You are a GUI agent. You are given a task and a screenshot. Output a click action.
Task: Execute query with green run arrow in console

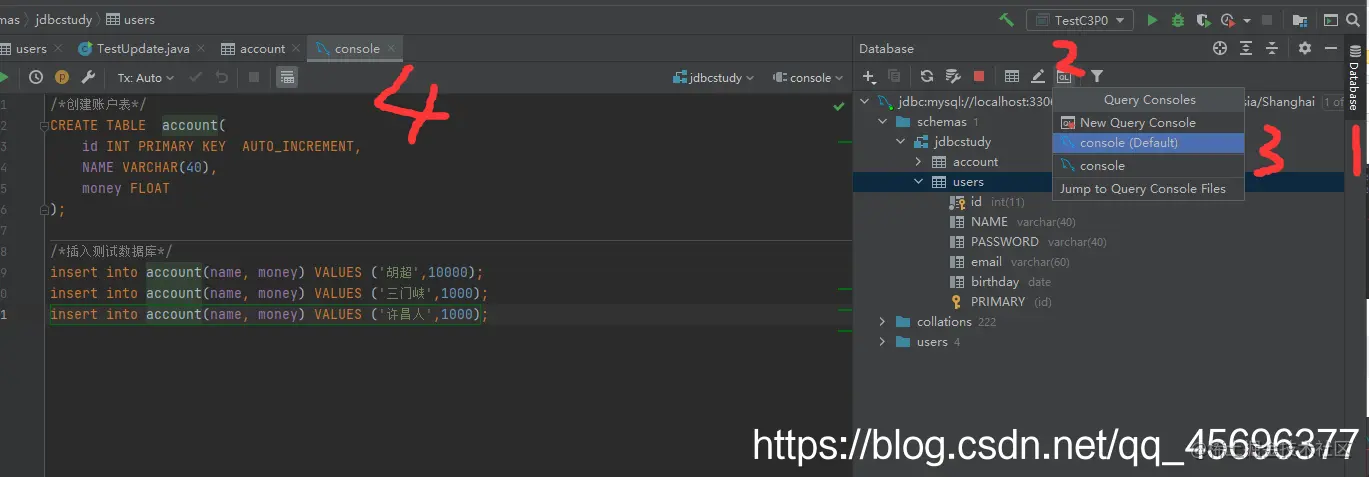click(x=4, y=77)
